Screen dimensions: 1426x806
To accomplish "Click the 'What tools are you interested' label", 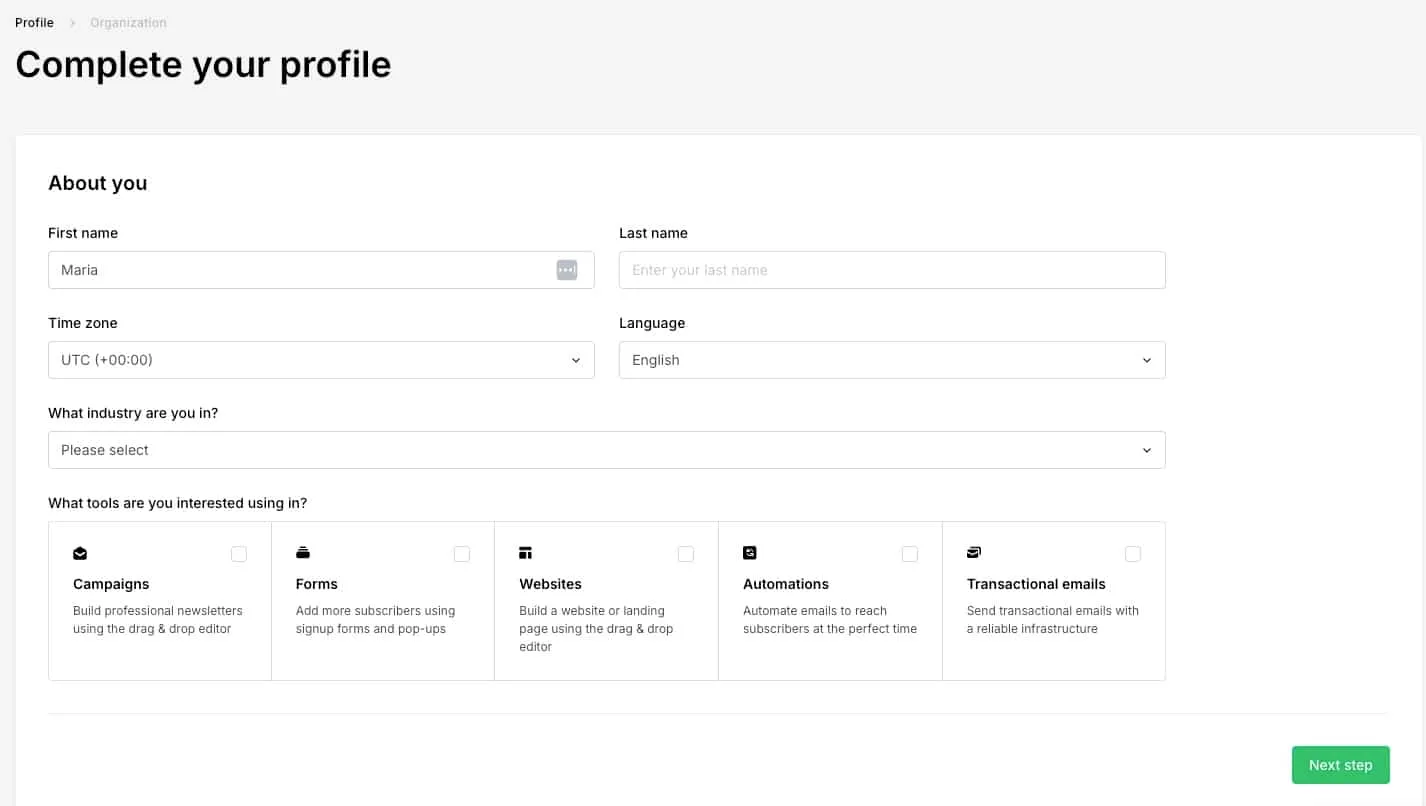I will click(x=178, y=503).
